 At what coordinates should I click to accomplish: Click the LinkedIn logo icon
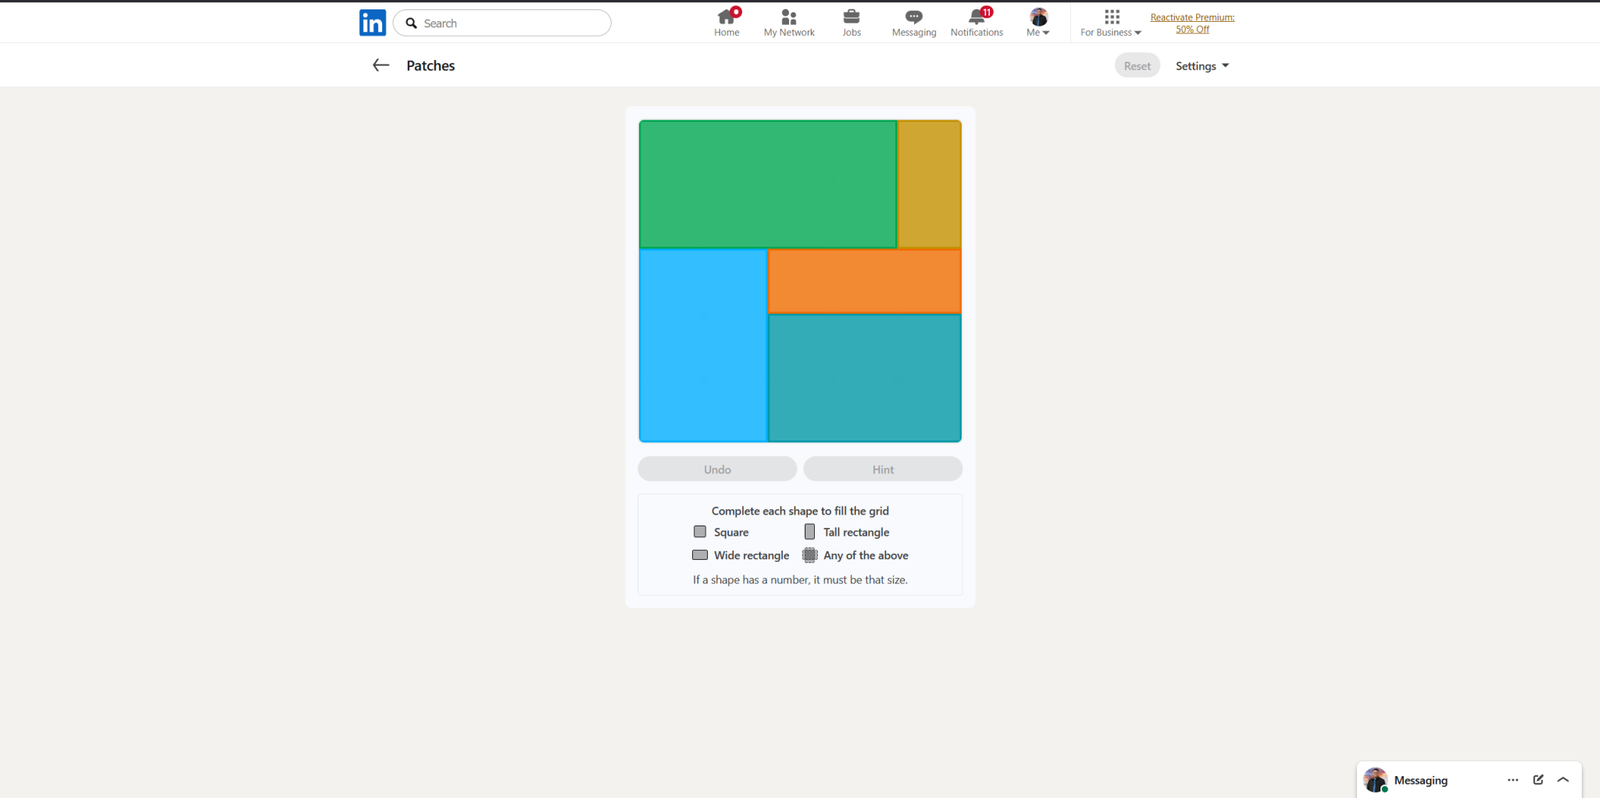(x=372, y=23)
